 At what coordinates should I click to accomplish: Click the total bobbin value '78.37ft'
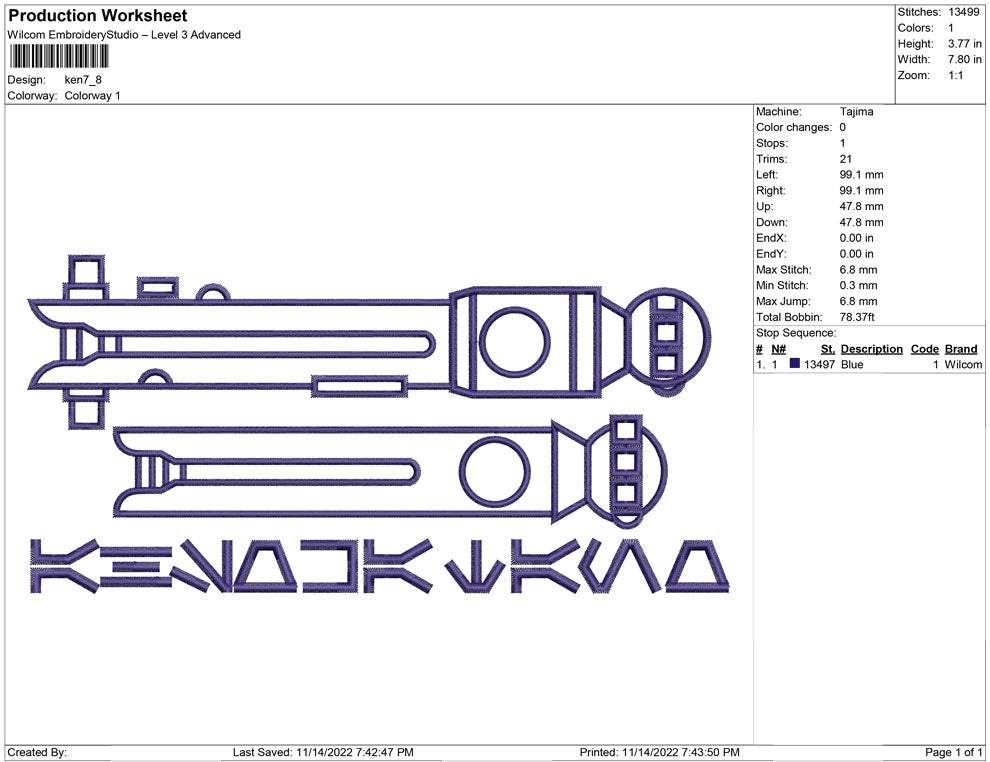857,317
